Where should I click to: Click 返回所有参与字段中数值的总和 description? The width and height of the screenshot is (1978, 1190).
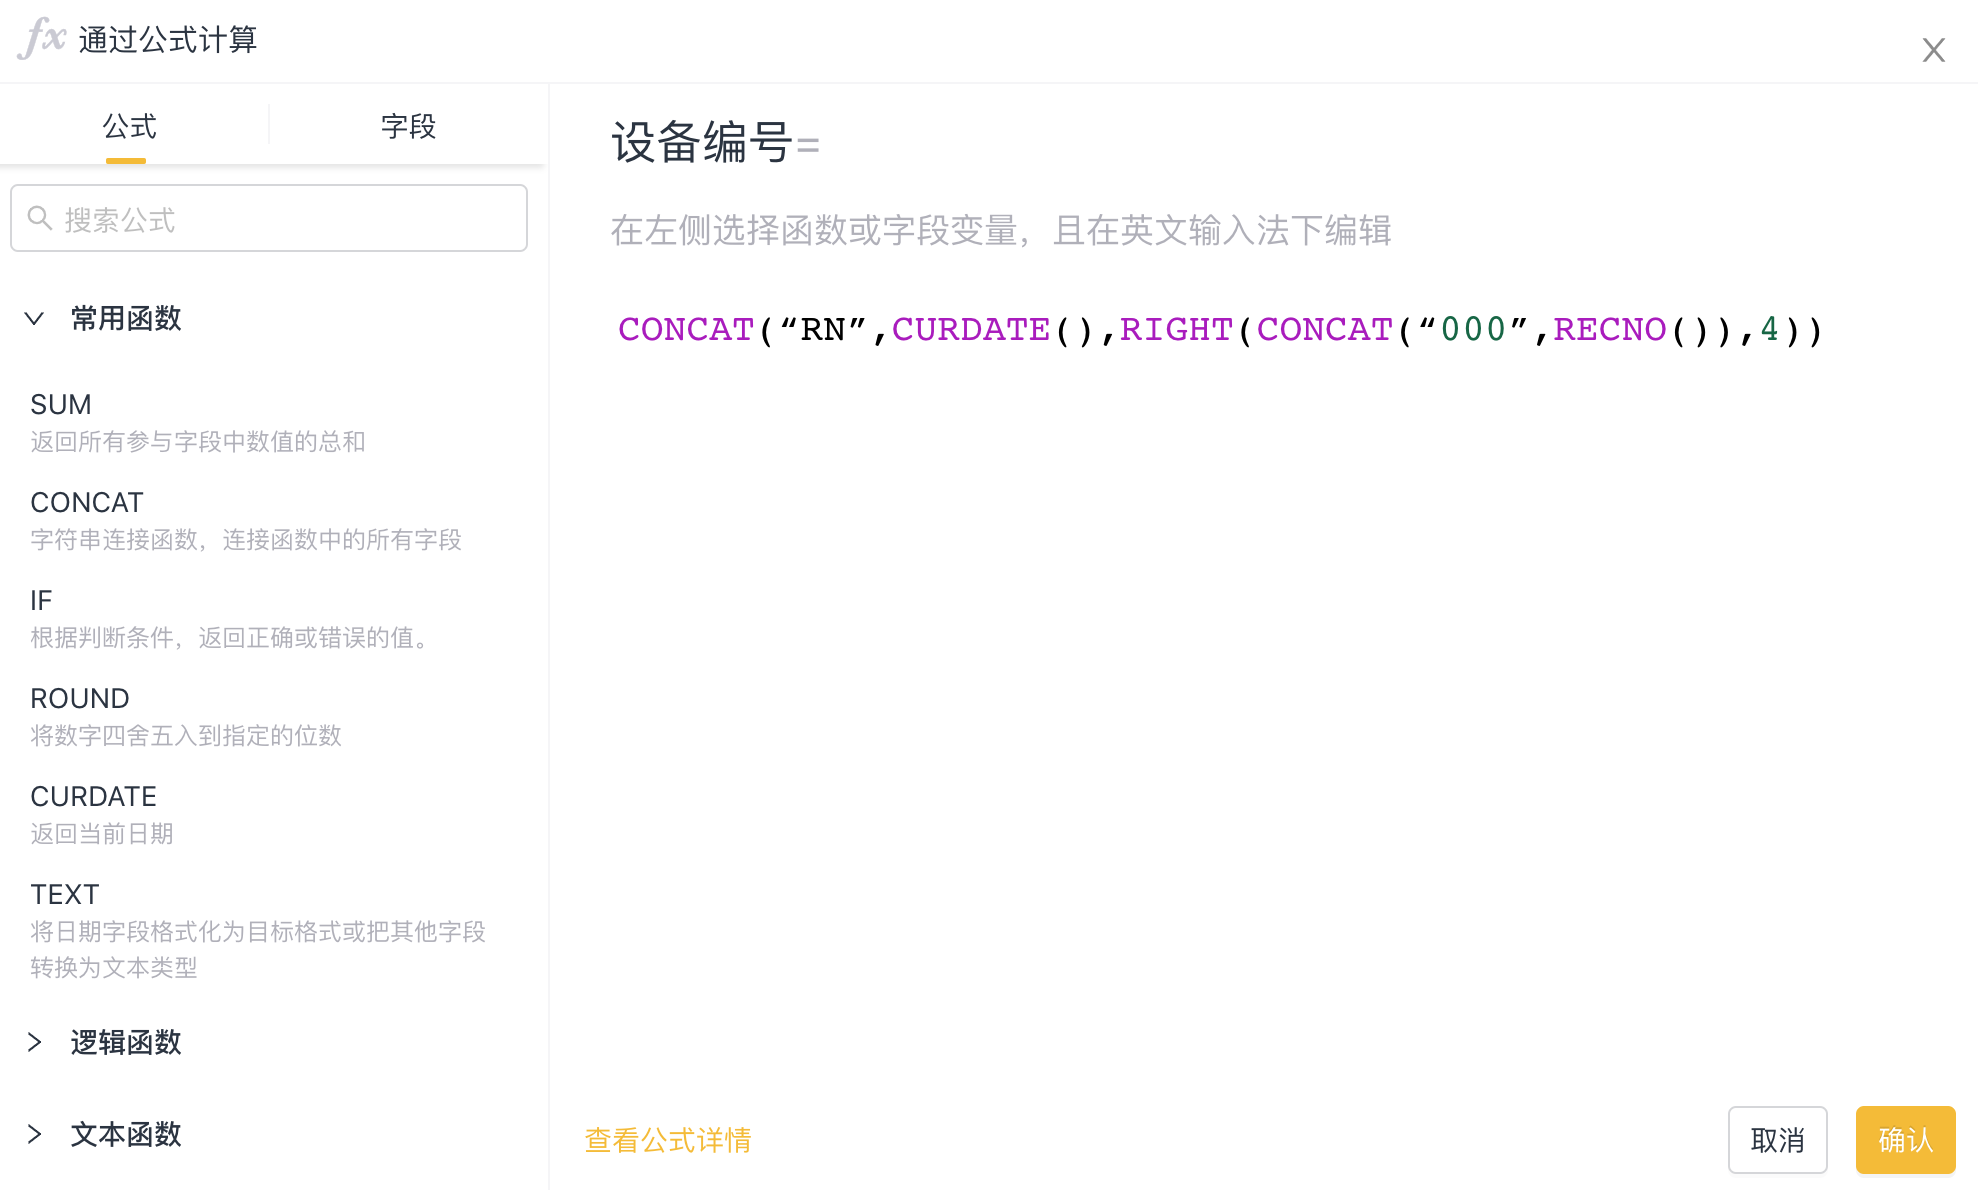click(198, 442)
